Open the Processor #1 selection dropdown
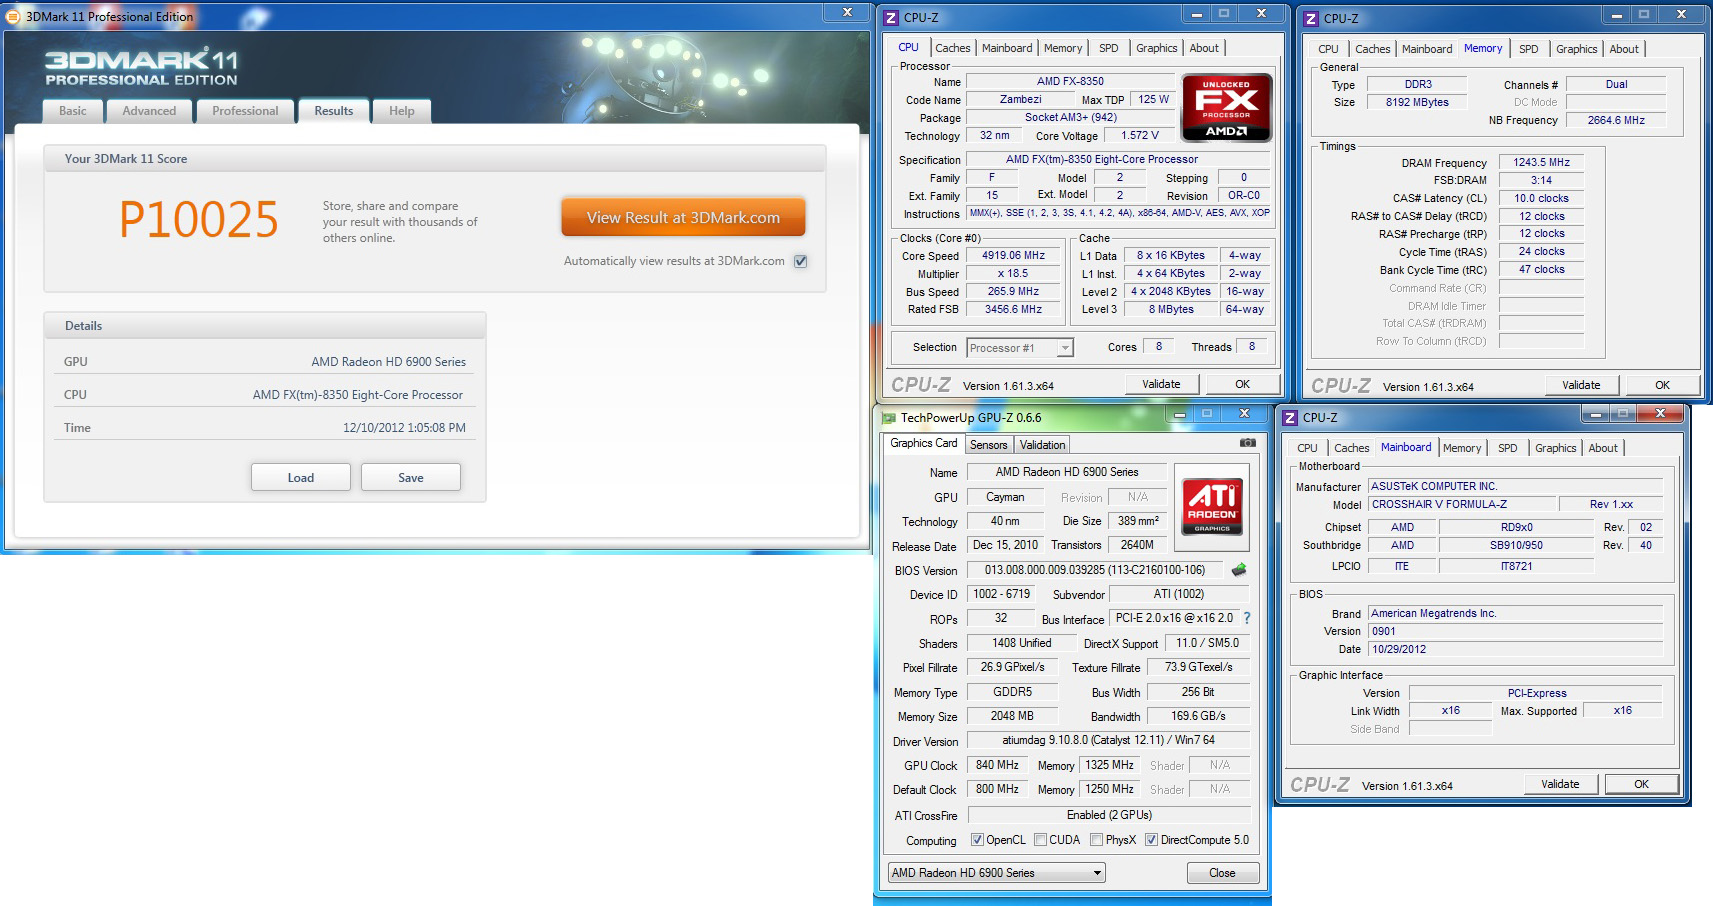 [x=1020, y=348]
